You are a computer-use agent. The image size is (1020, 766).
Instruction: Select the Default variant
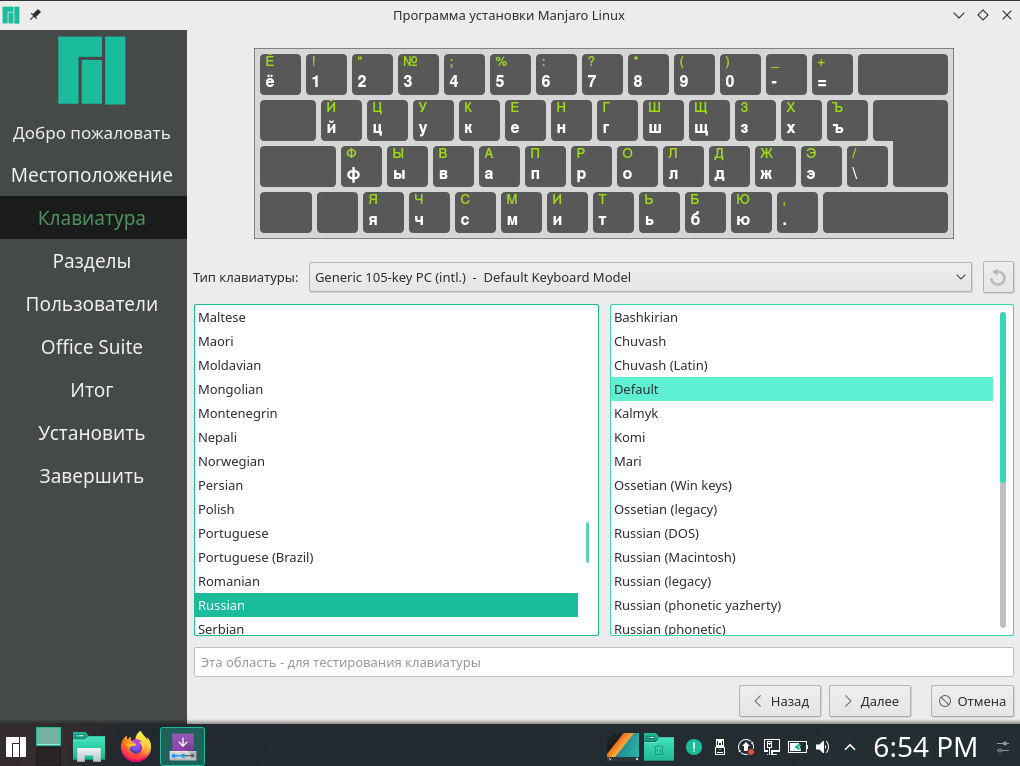pos(801,390)
